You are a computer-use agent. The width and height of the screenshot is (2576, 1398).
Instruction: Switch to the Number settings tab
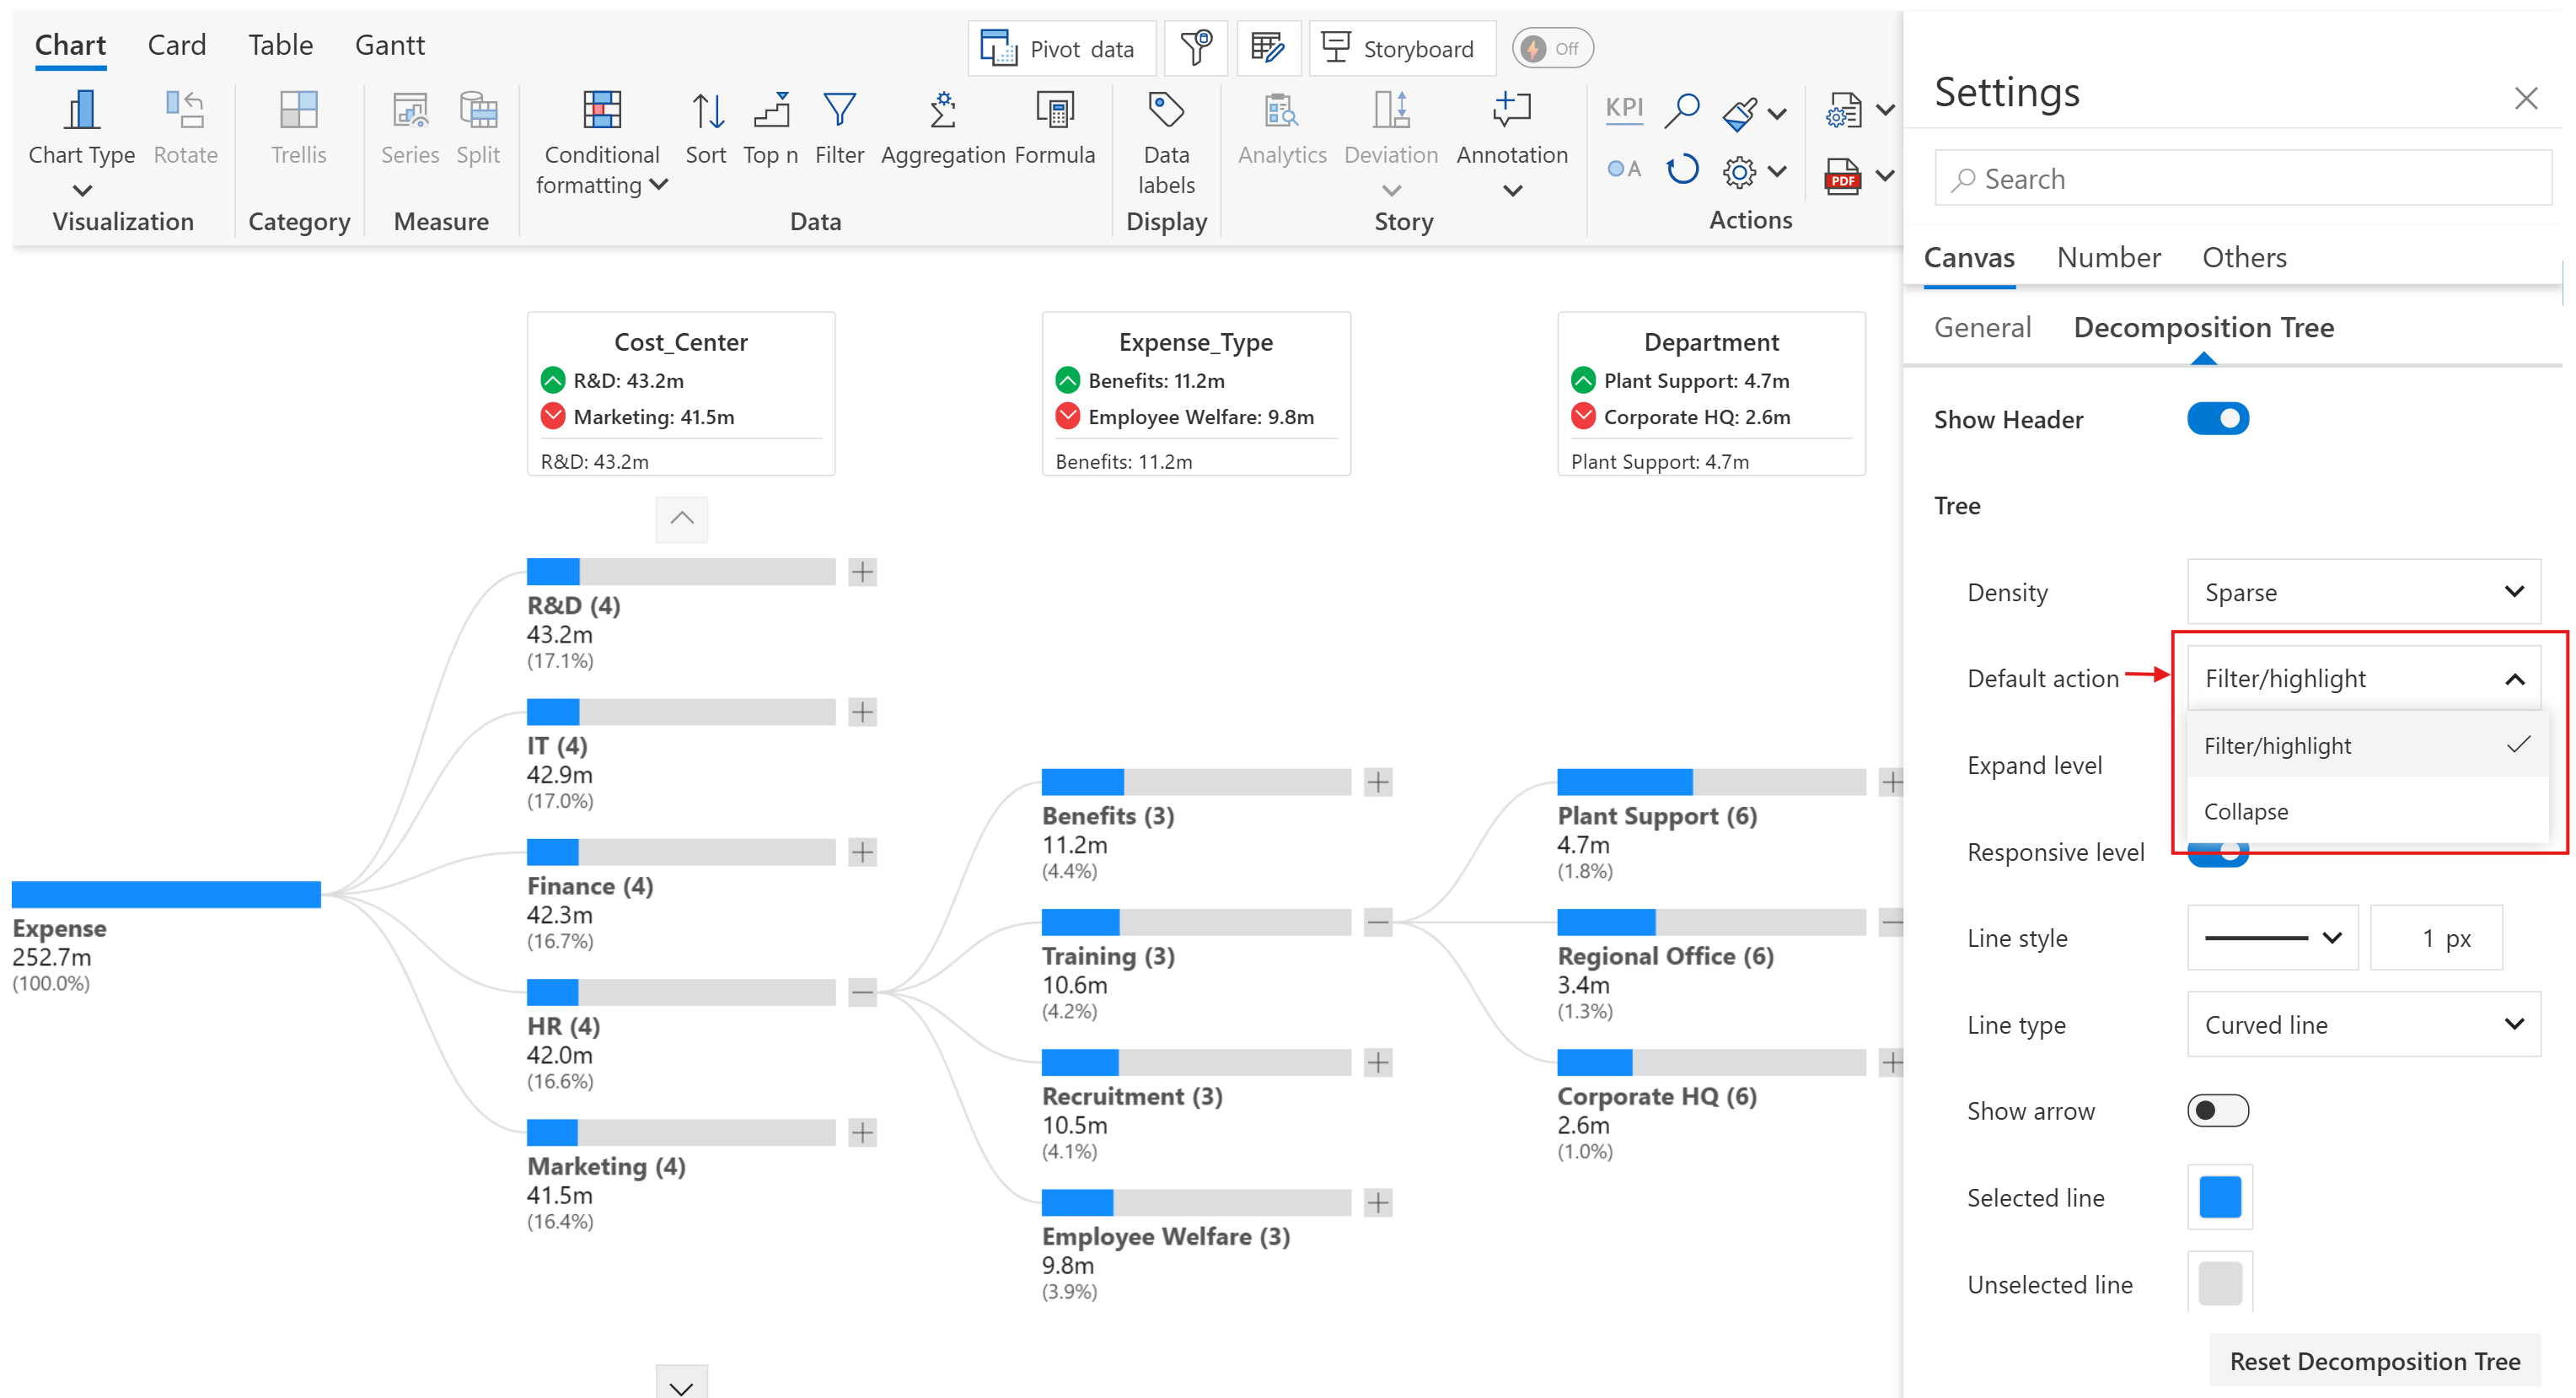click(2108, 258)
